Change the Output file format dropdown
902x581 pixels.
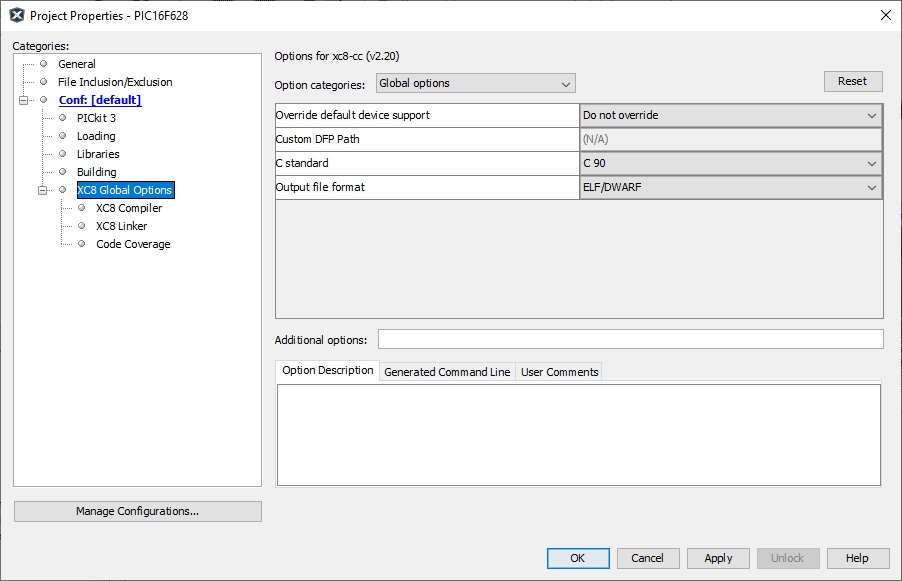[x=730, y=187]
